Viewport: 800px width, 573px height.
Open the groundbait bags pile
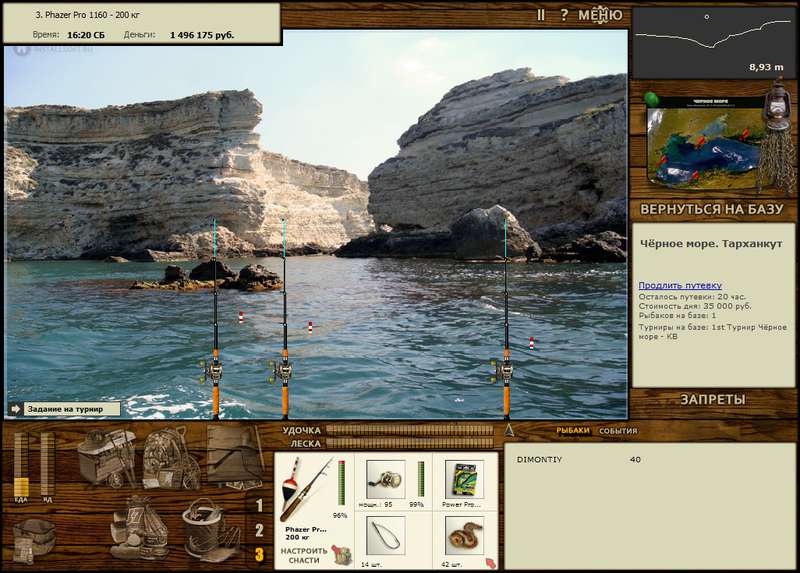pyautogui.click(x=139, y=528)
